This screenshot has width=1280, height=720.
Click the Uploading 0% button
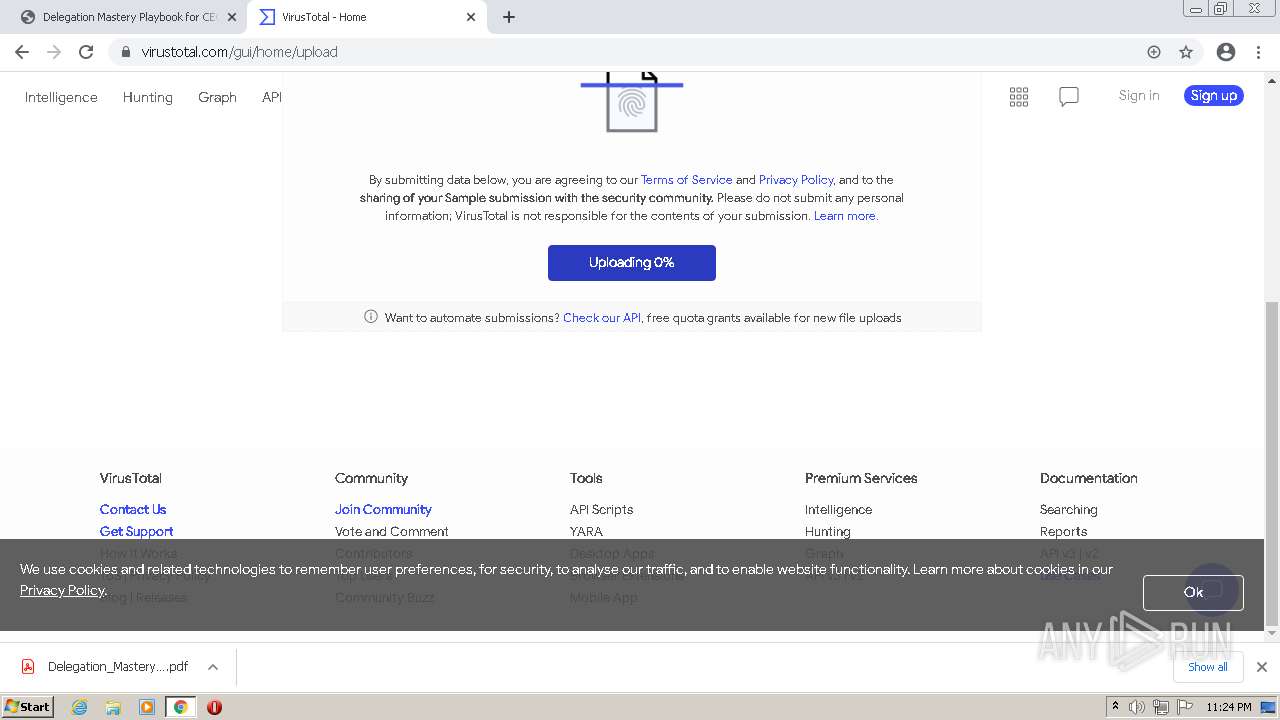632,263
